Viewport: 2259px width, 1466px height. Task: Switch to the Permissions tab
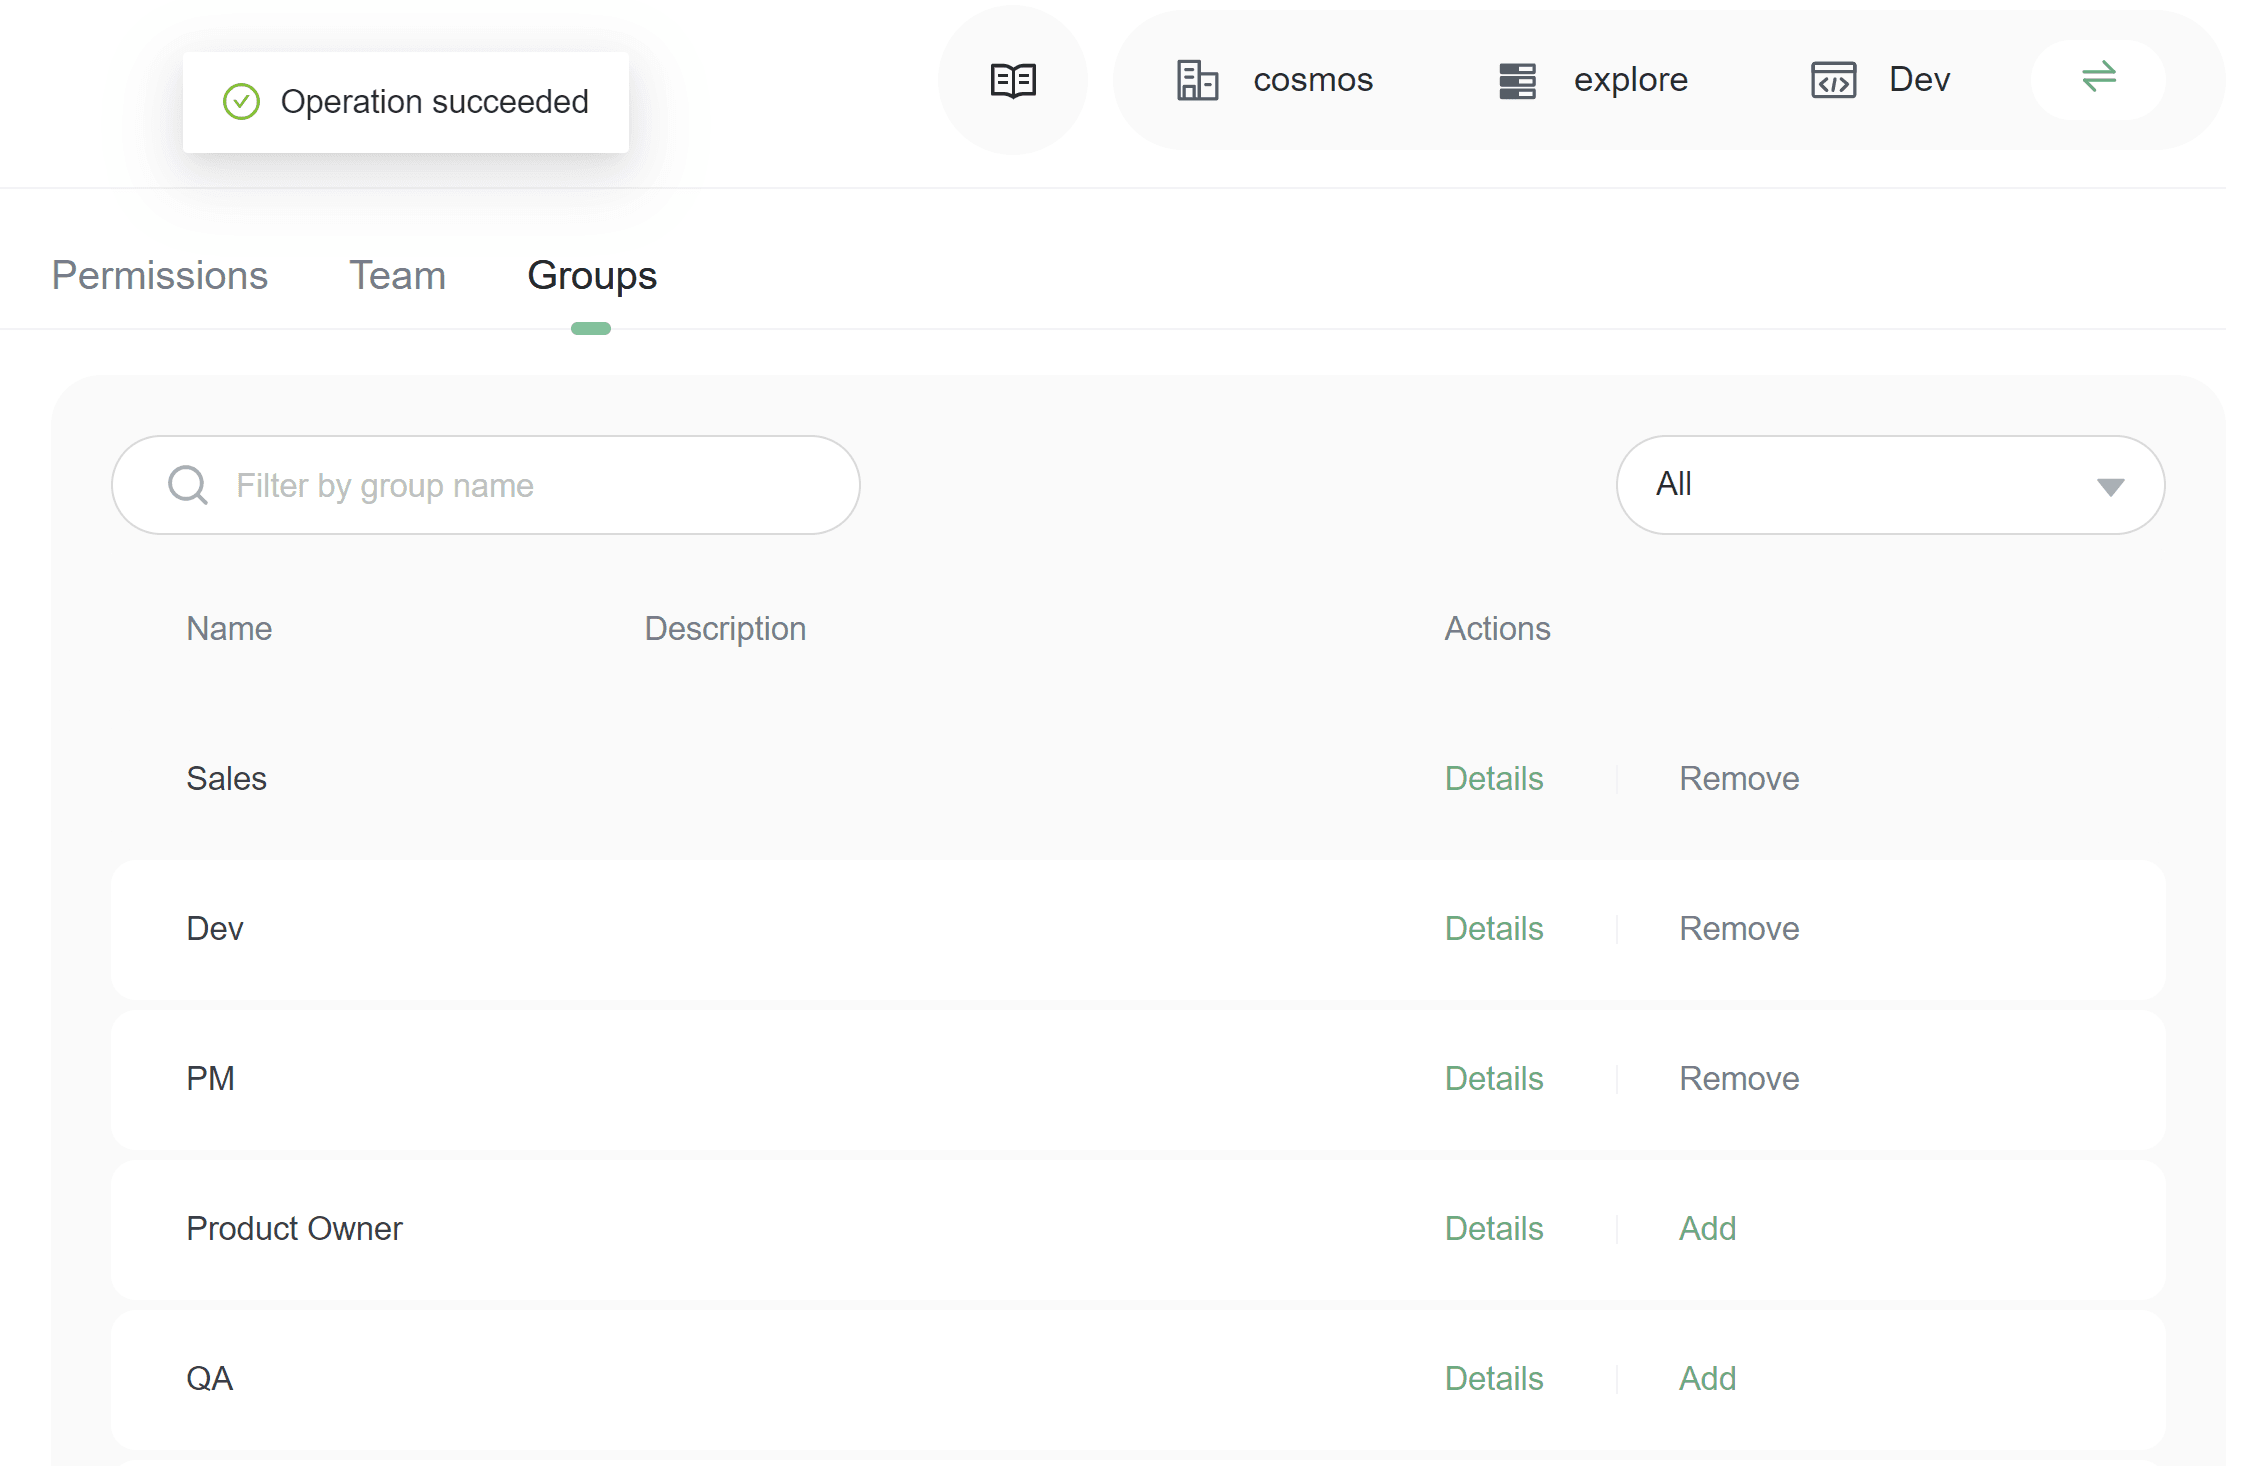160,276
